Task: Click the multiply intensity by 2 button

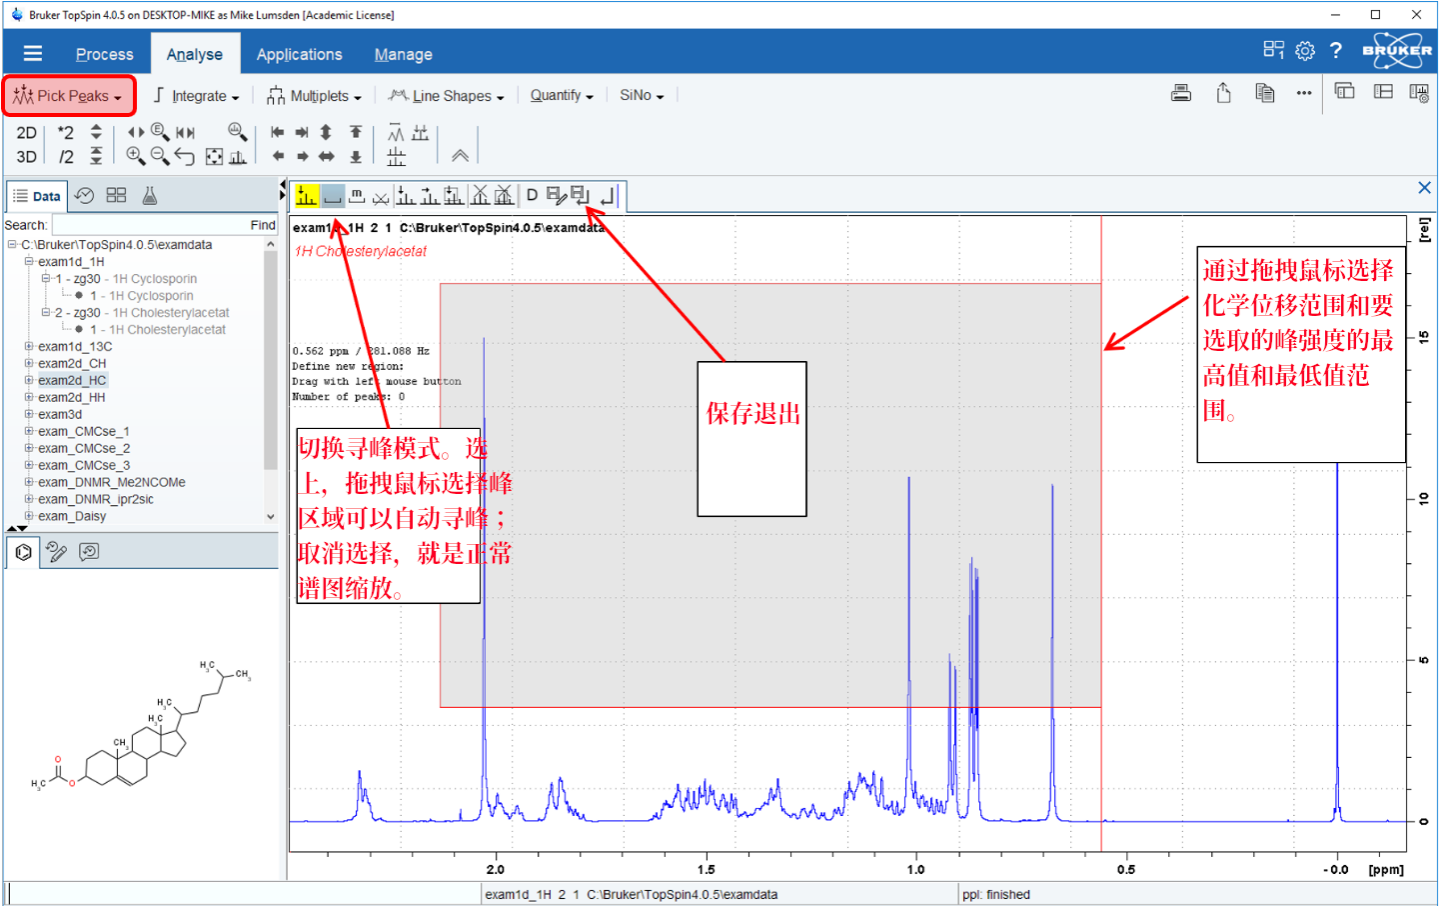Action: (x=66, y=132)
